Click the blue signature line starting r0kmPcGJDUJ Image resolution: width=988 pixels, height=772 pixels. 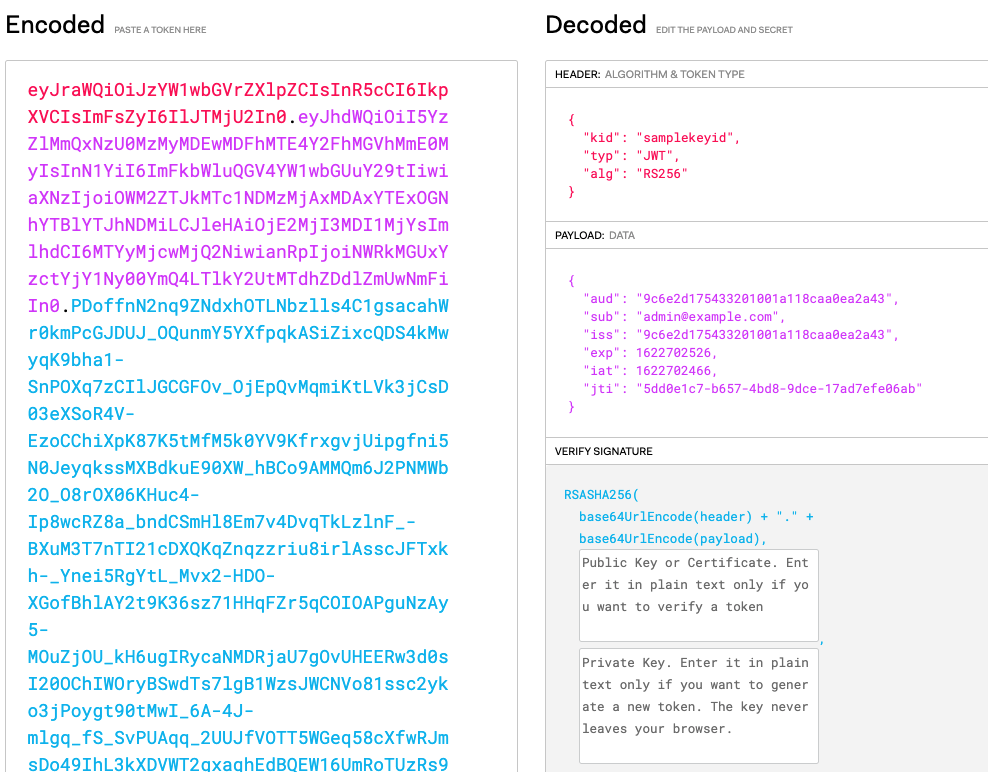coord(238,333)
